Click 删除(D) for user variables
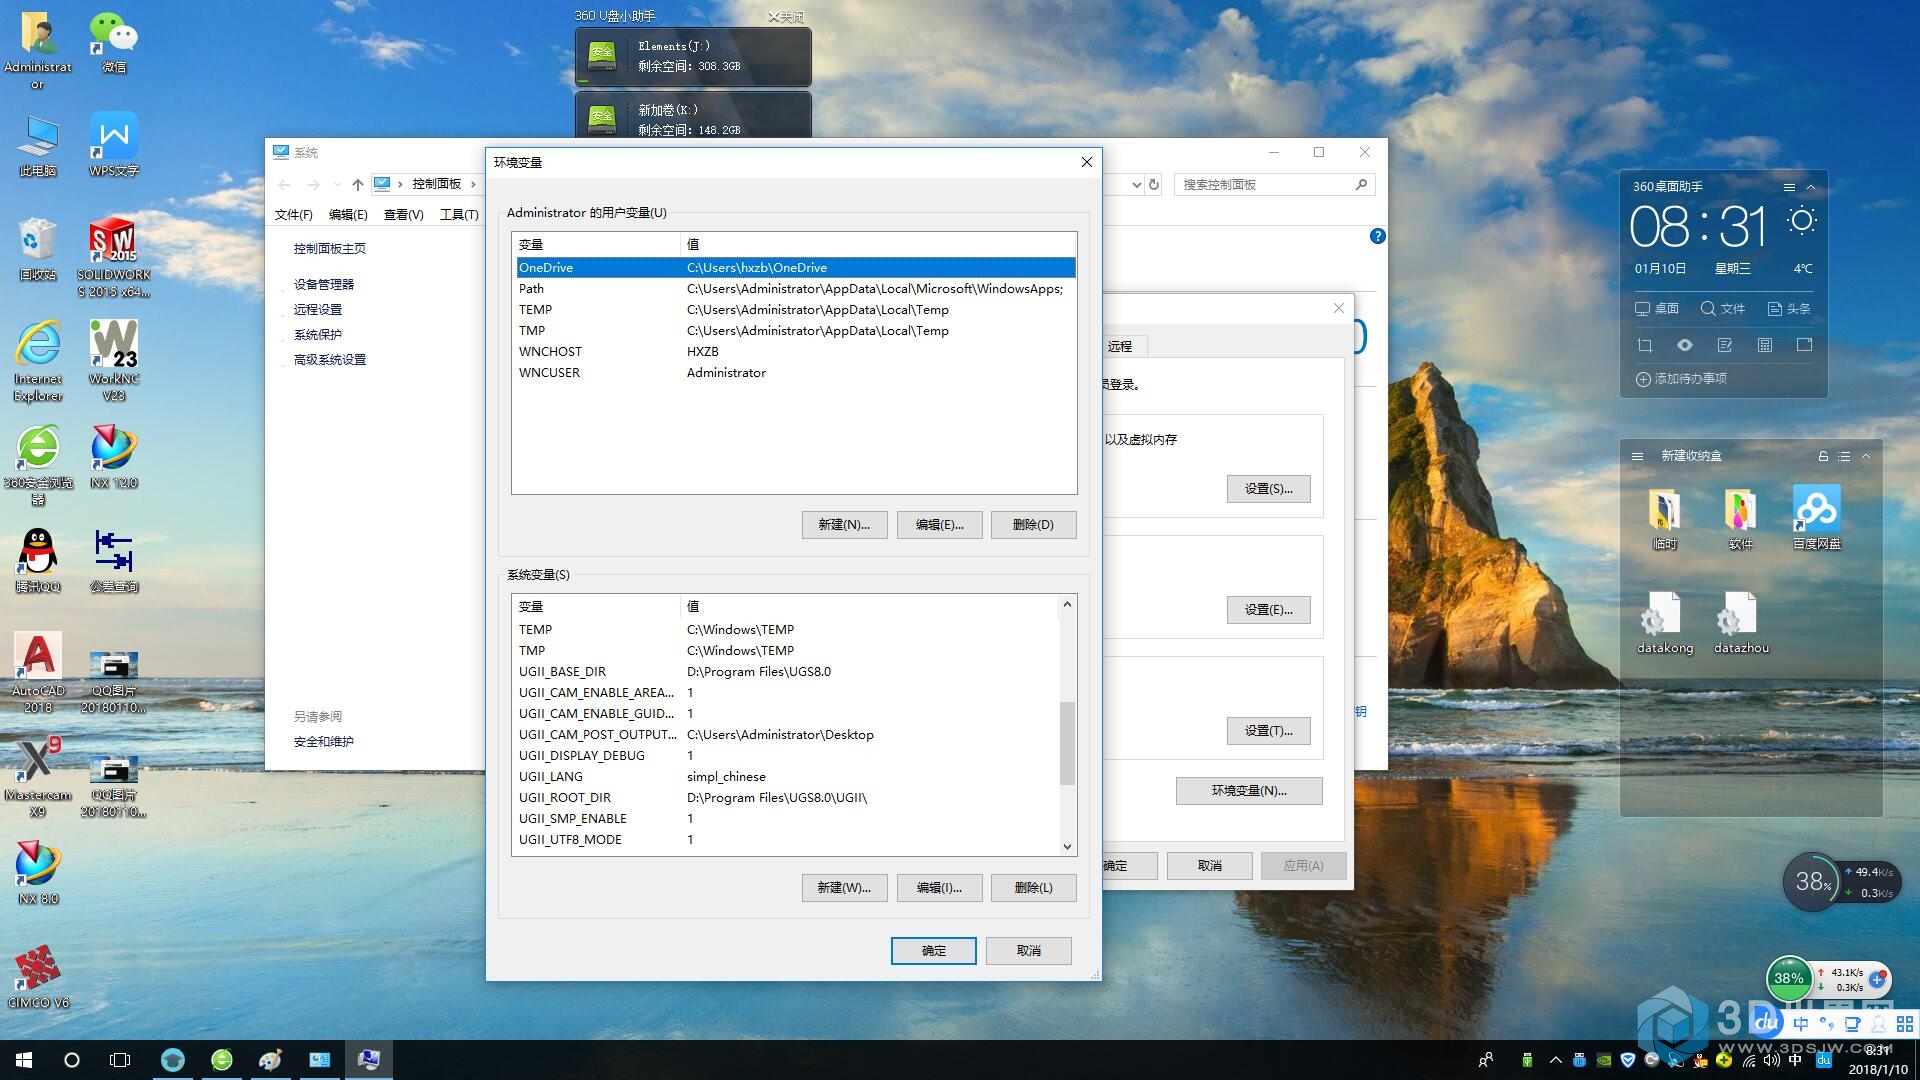1920x1080 pixels. point(1033,525)
